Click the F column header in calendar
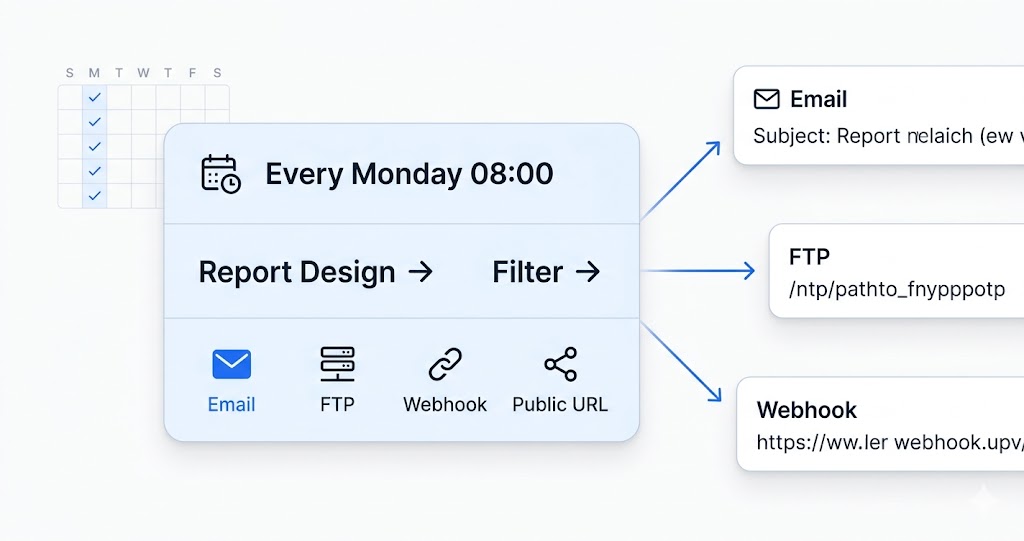 [x=192, y=73]
